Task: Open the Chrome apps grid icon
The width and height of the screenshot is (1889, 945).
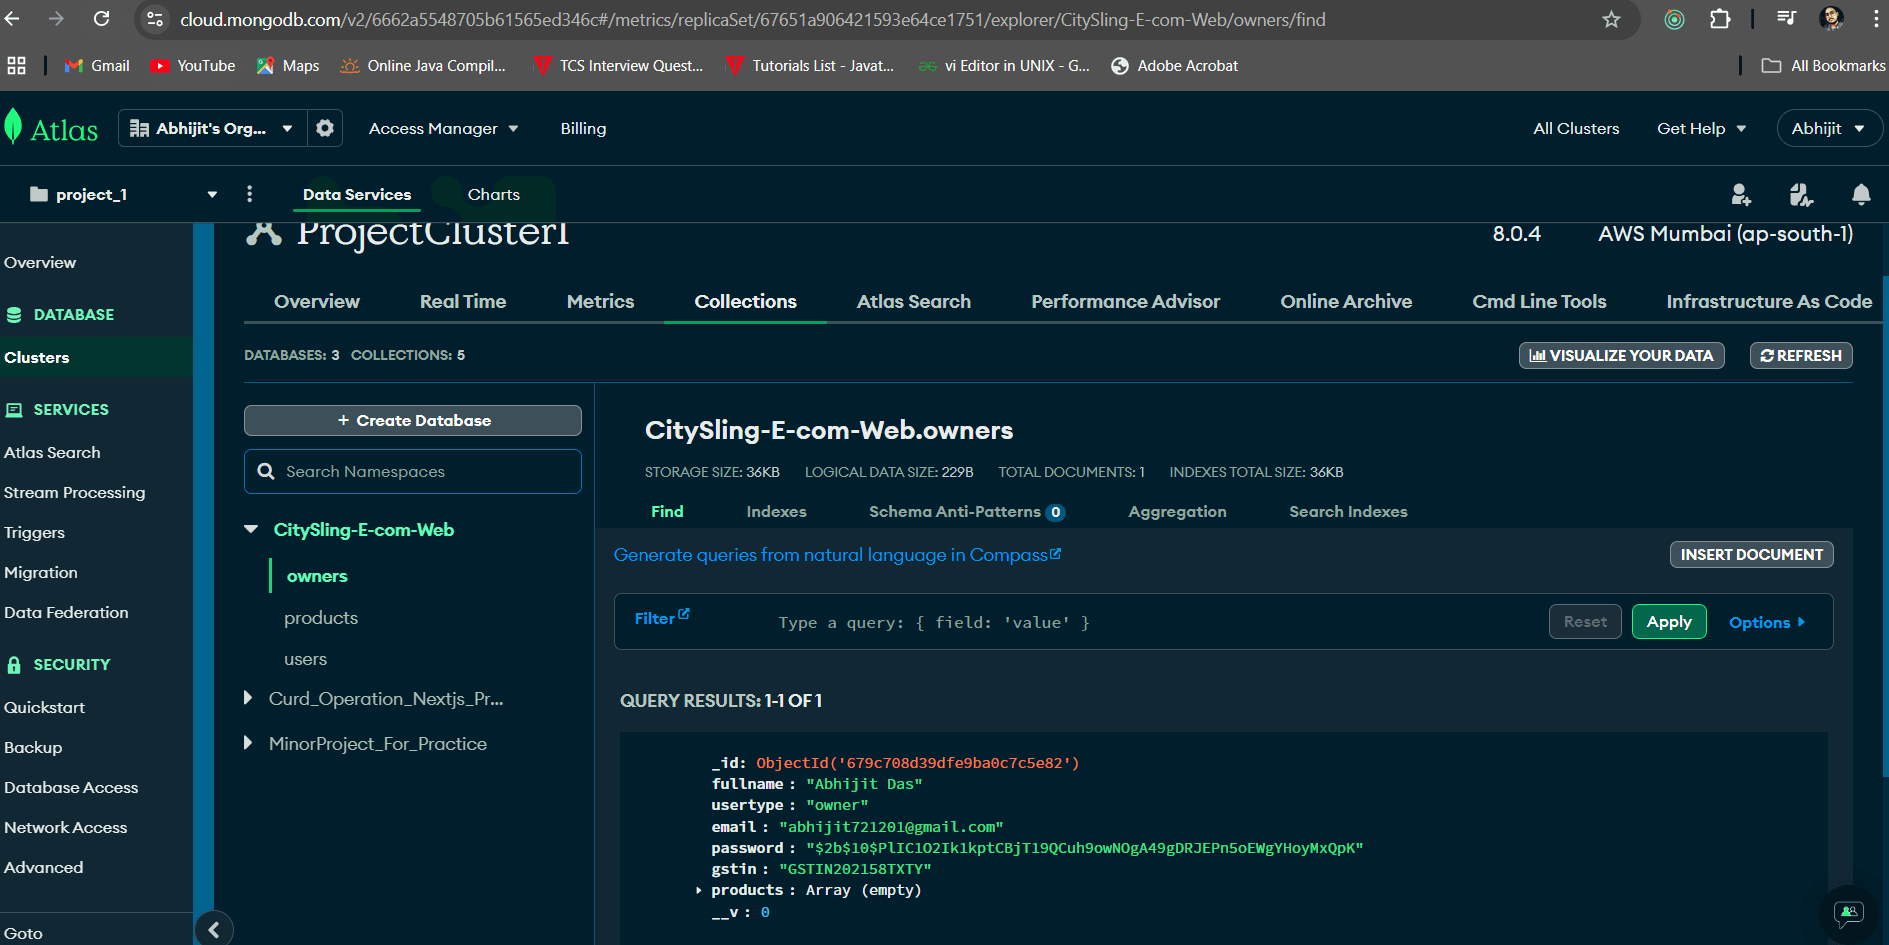Action: tap(16, 65)
